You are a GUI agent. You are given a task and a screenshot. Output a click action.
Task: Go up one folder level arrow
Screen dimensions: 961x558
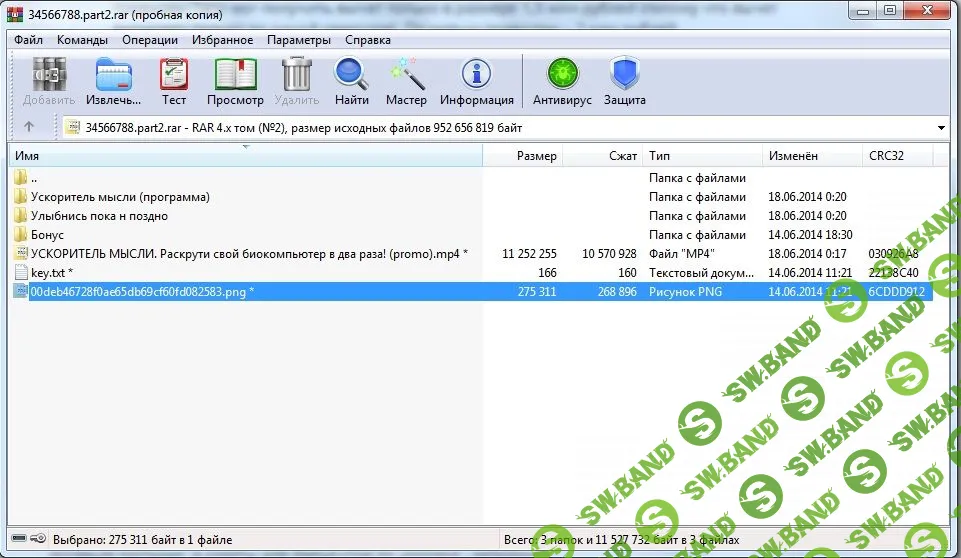coord(29,127)
